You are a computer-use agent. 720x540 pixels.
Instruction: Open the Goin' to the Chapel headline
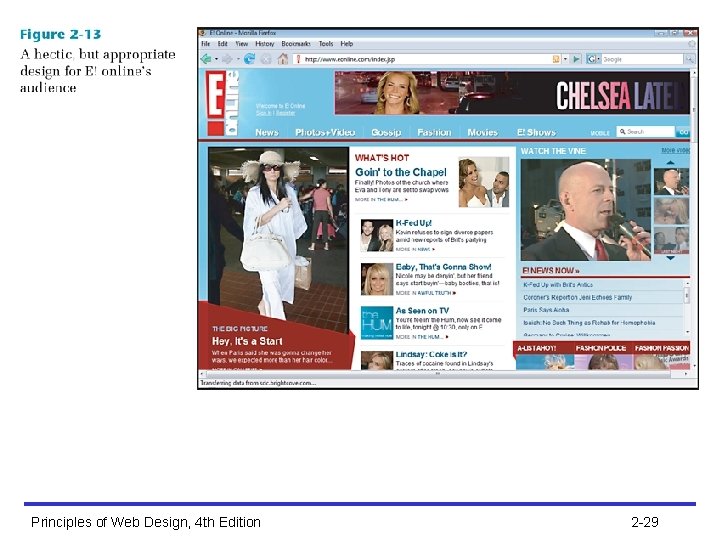[400, 173]
